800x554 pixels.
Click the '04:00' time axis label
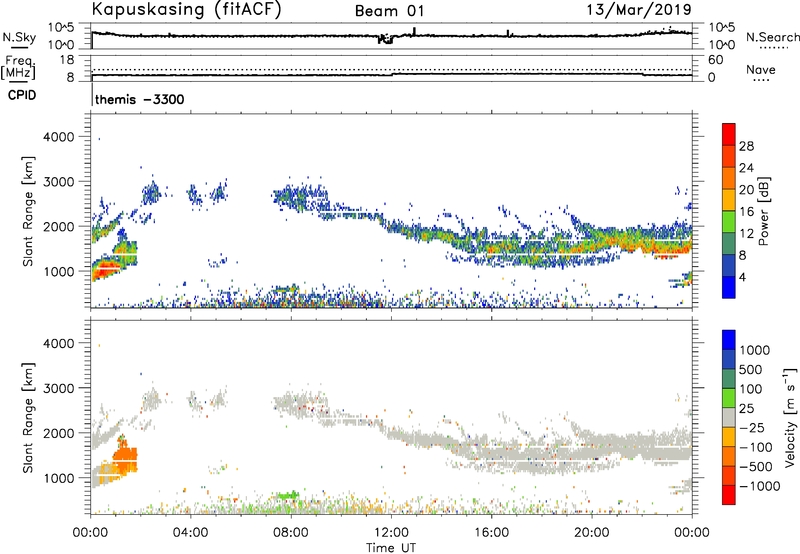191,533
